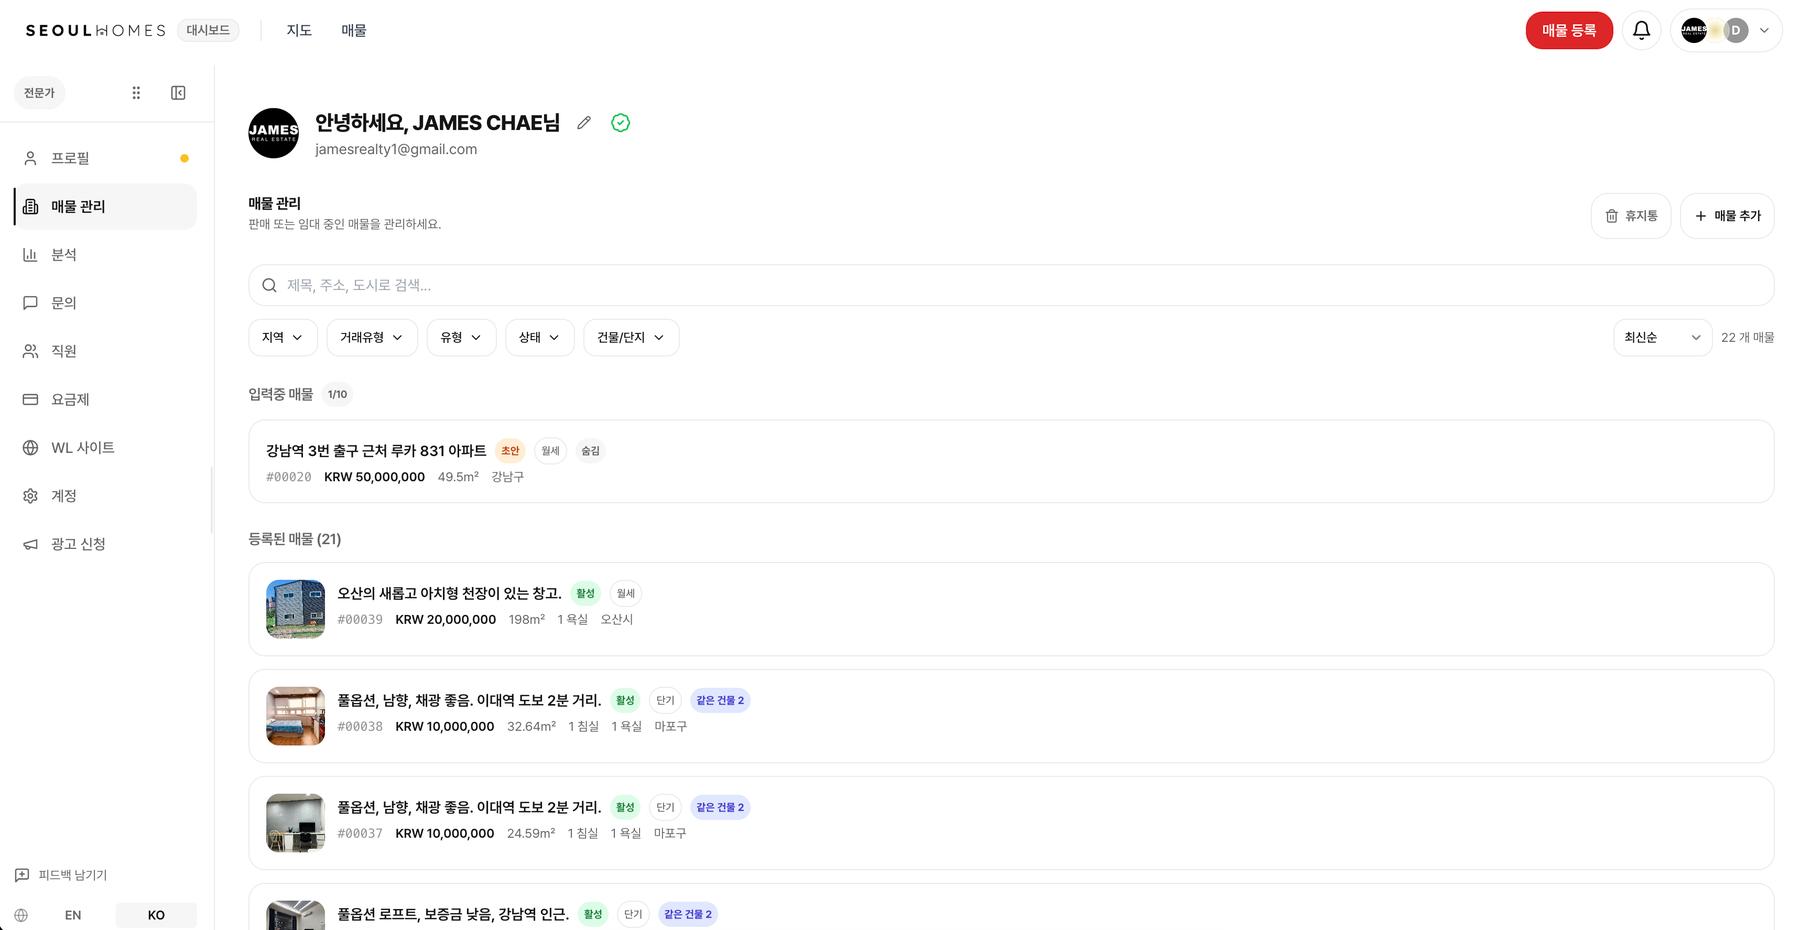This screenshot has height=930, width=1800.
Task: Open 계정 settings in the sidebar
Action: click(x=105, y=496)
